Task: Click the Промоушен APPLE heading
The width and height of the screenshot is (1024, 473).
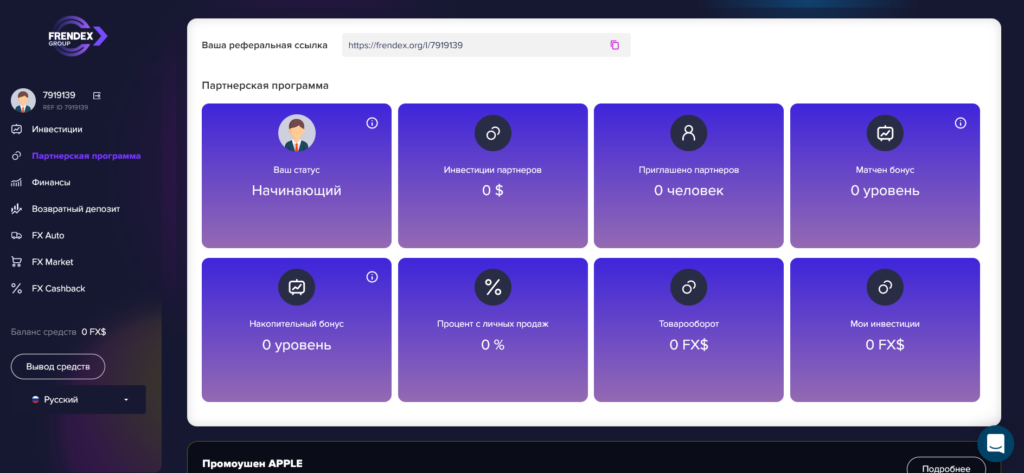Action: click(252, 463)
